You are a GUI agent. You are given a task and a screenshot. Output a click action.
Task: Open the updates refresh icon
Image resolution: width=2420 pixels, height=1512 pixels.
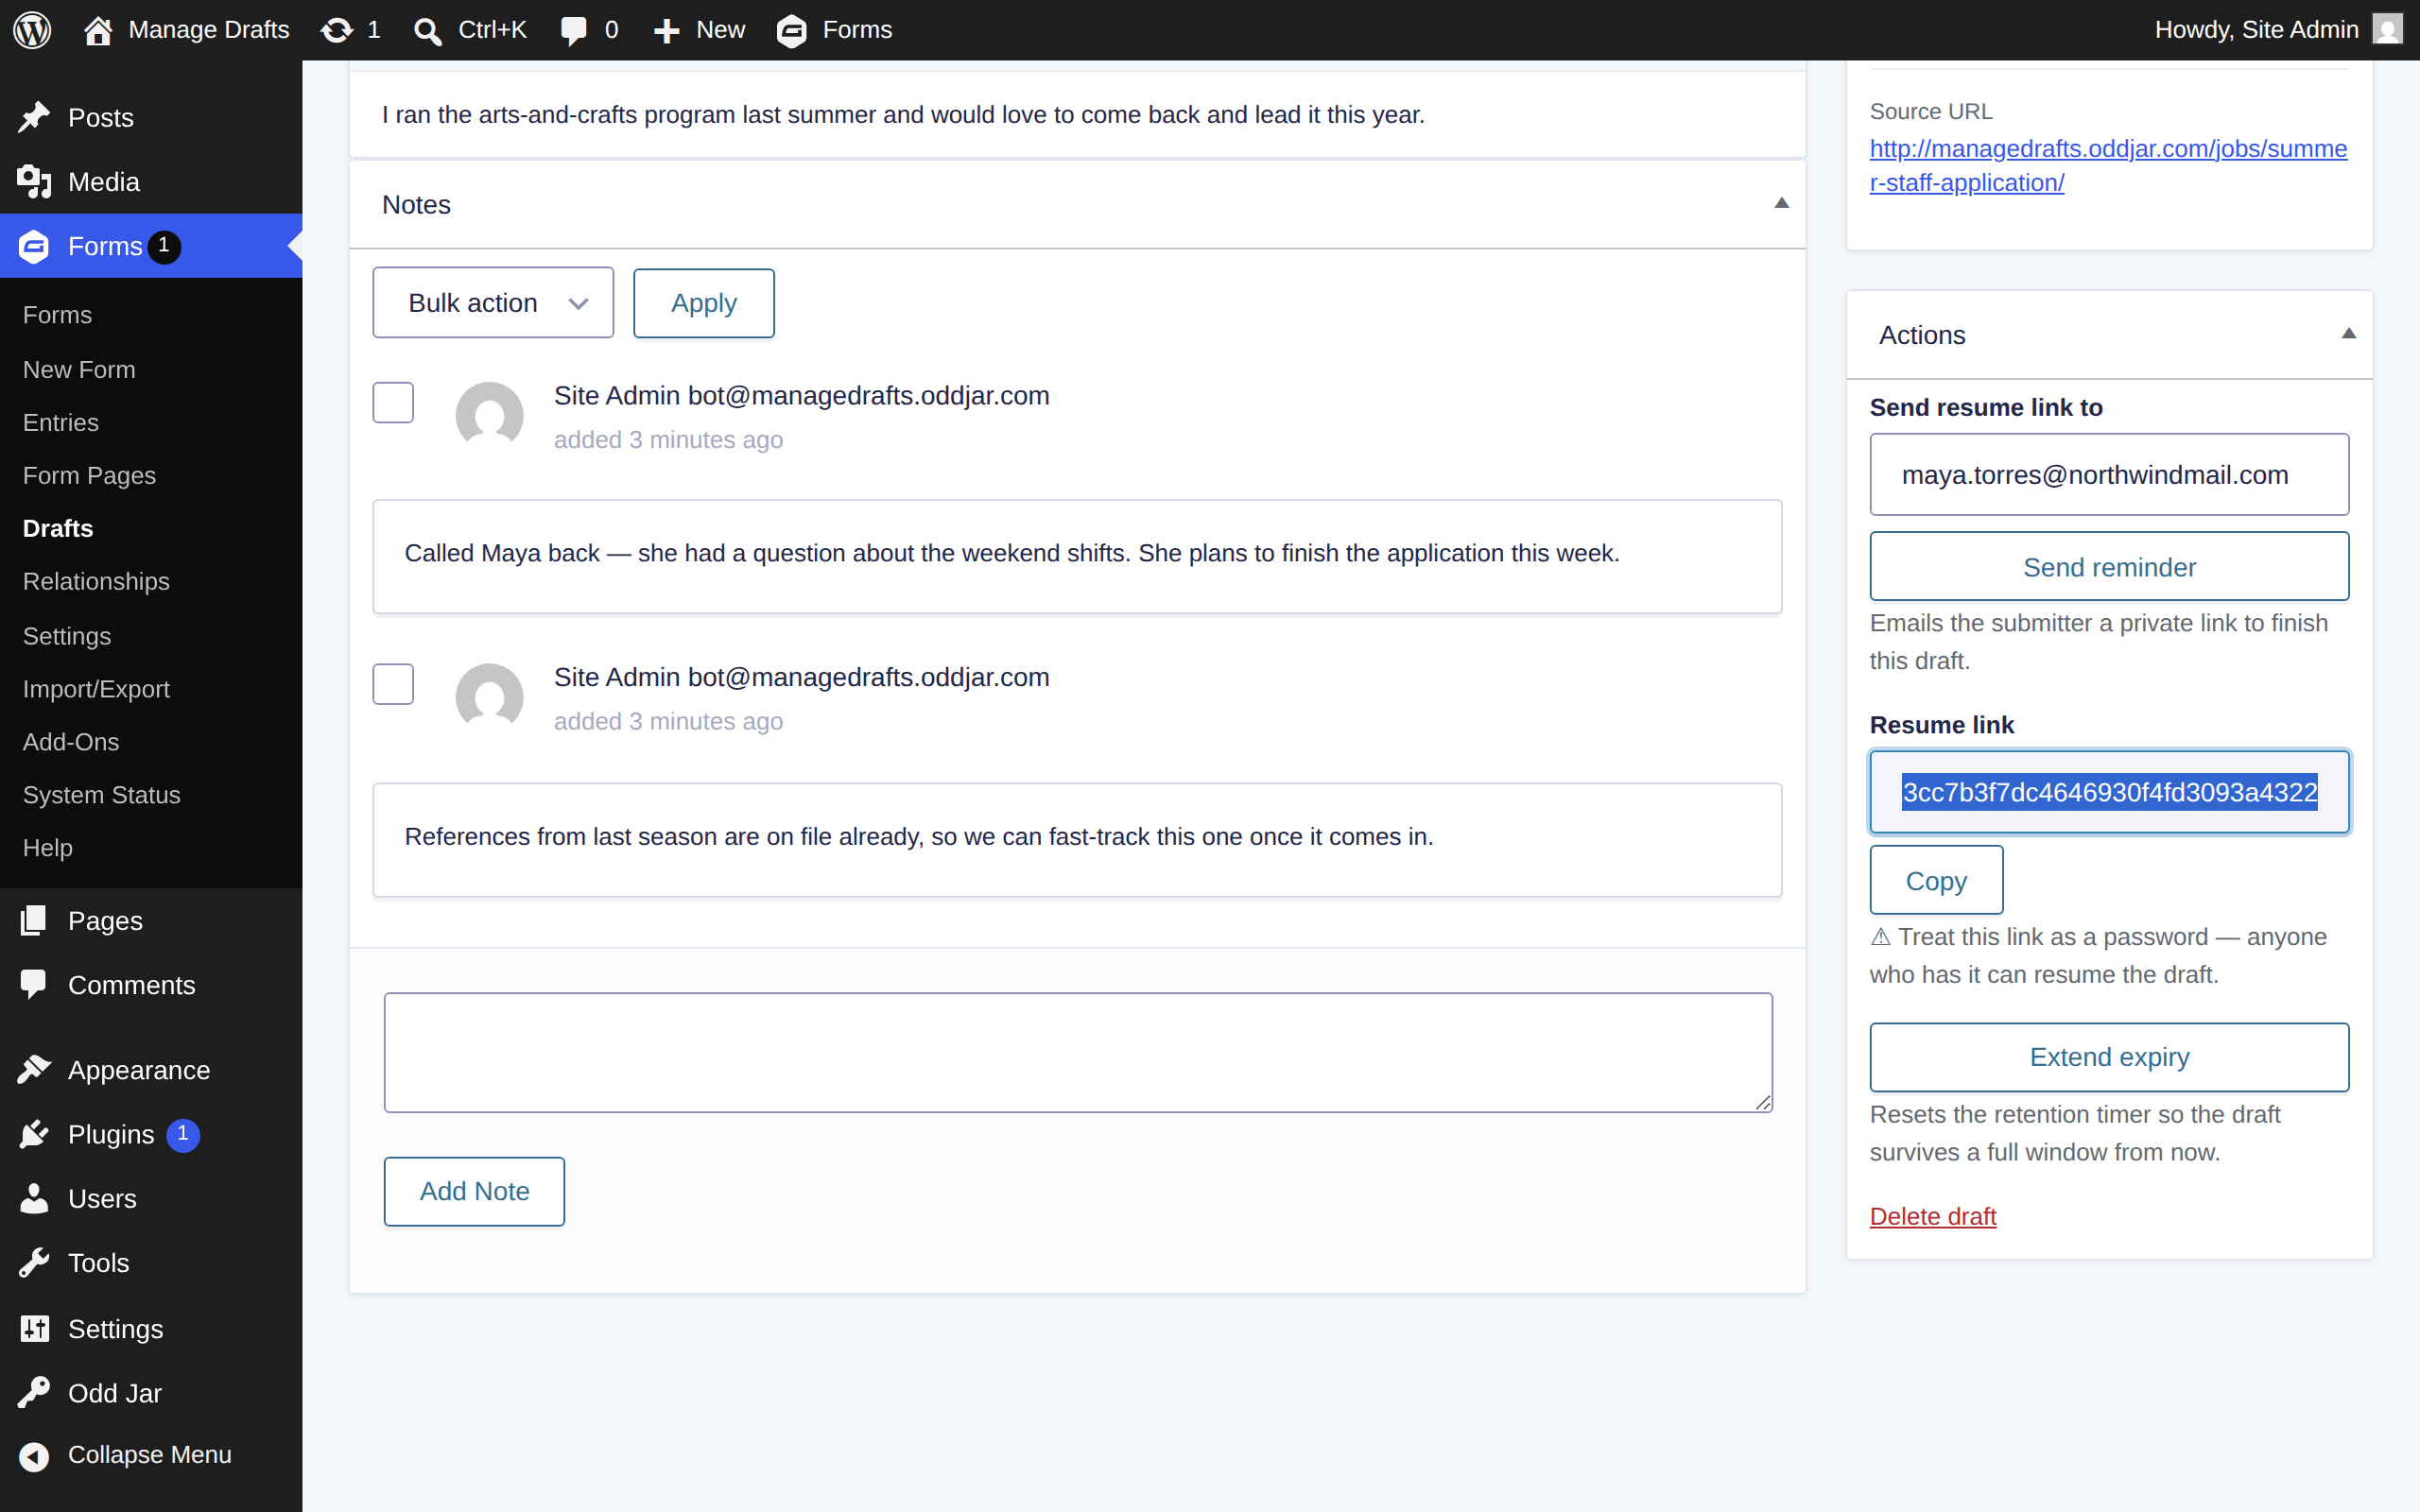click(x=337, y=30)
